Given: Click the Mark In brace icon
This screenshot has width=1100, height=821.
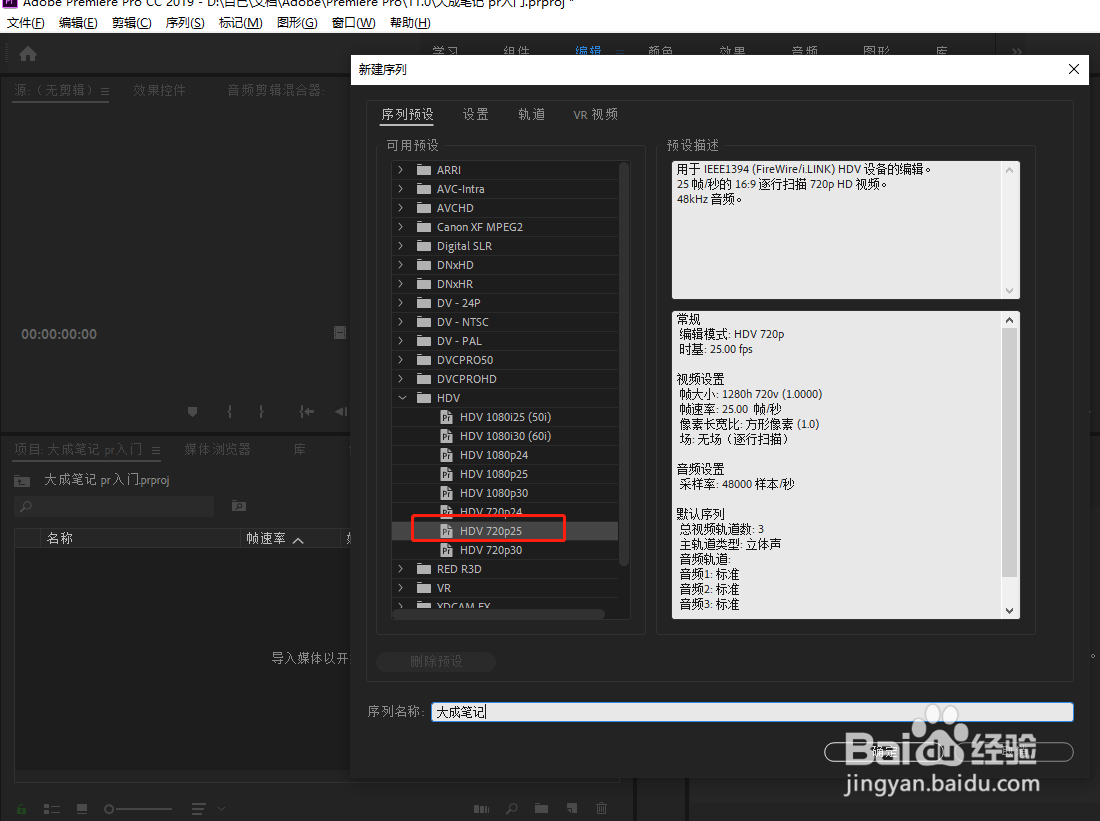Looking at the screenshot, I should 229,412.
